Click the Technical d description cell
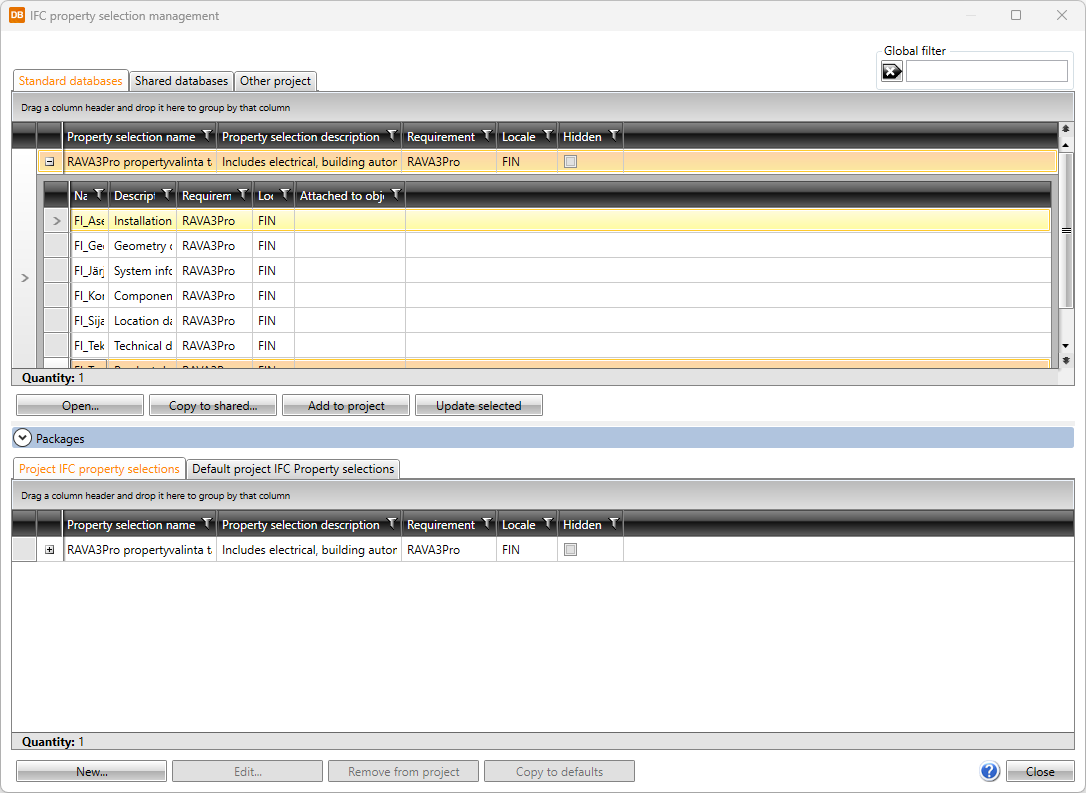Viewport: 1086px width, 793px height. 143,346
